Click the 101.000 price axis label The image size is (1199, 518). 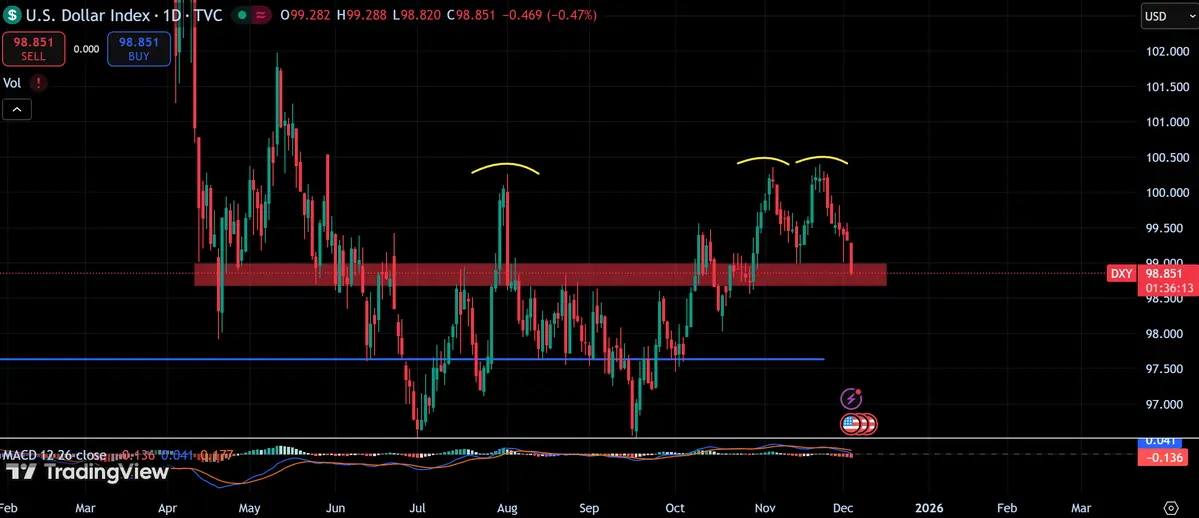click(1166, 122)
